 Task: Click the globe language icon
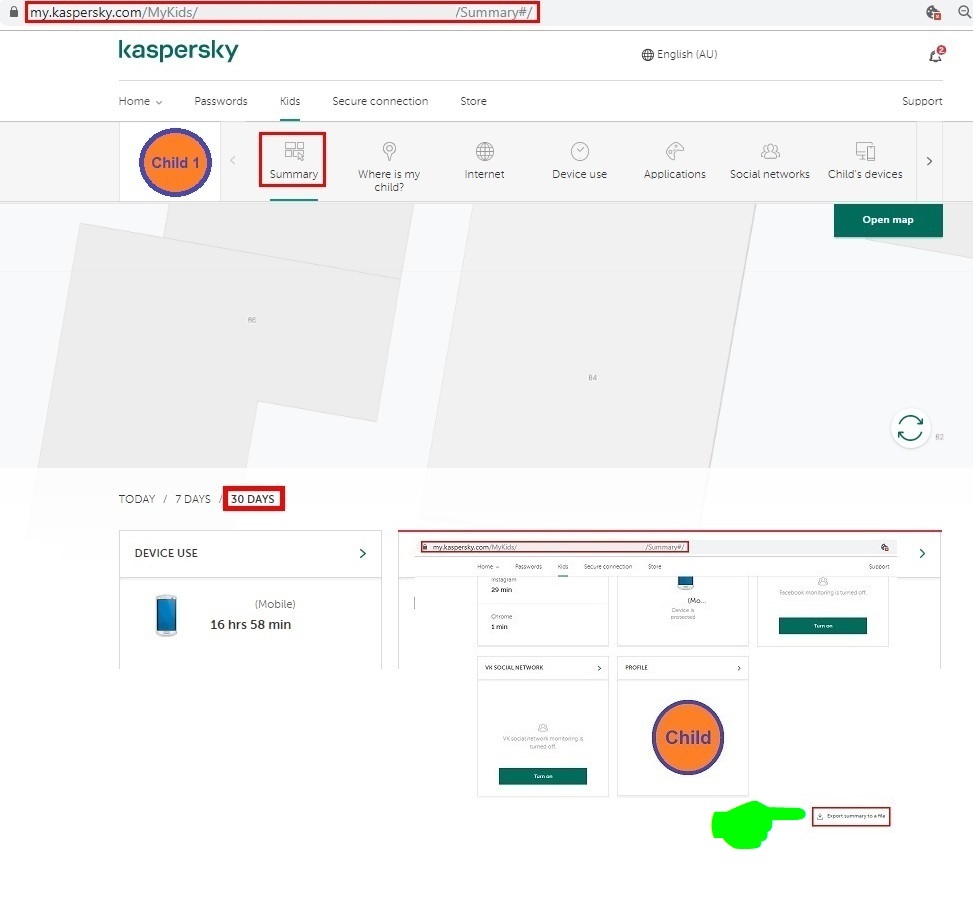647,55
